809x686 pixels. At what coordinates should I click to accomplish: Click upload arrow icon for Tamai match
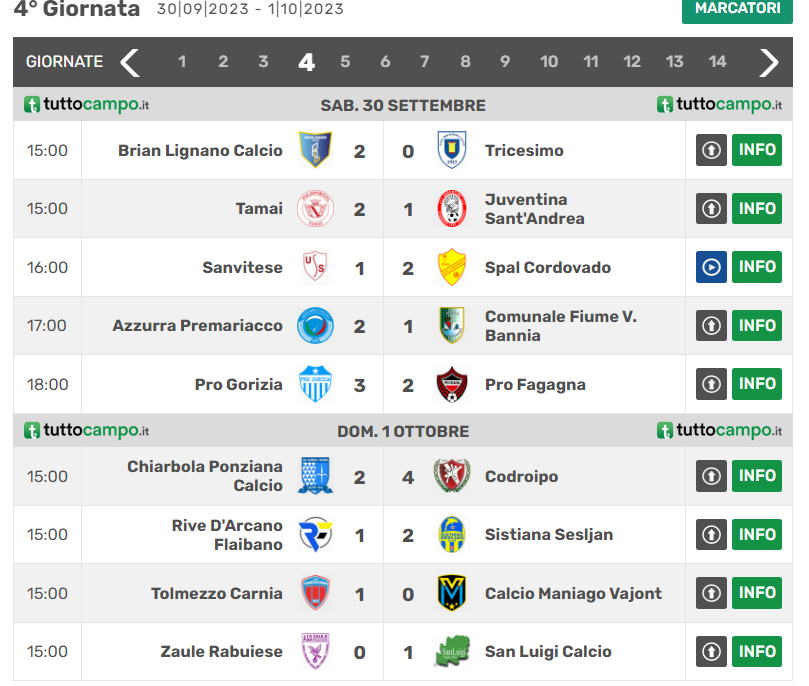click(711, 209)
